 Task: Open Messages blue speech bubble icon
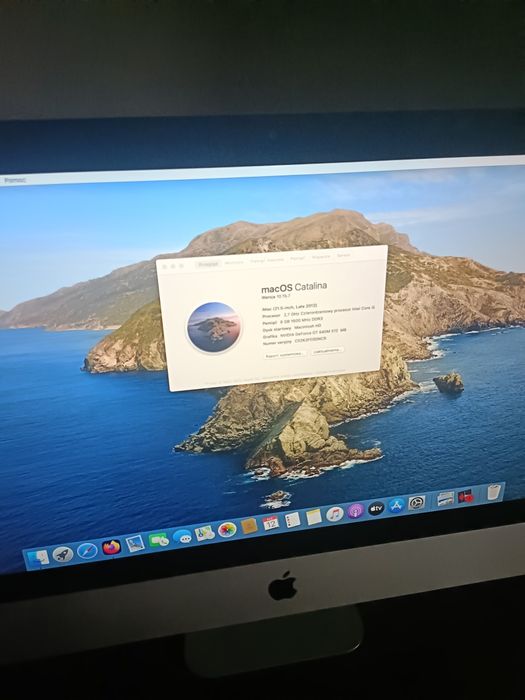pos(182,536)
